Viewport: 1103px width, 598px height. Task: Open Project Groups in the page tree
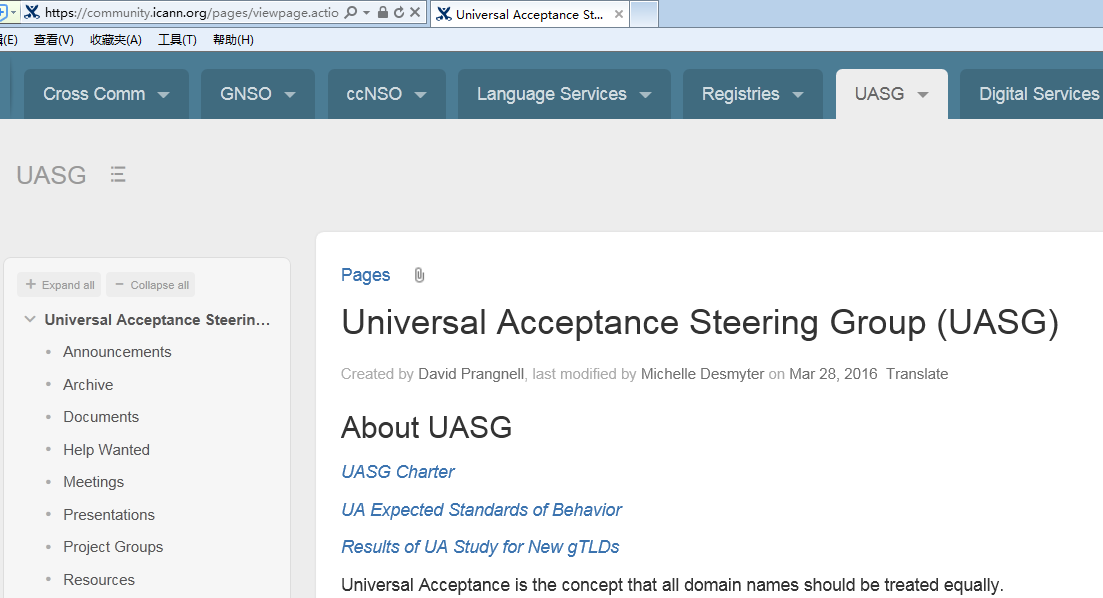tap(113, 547)
